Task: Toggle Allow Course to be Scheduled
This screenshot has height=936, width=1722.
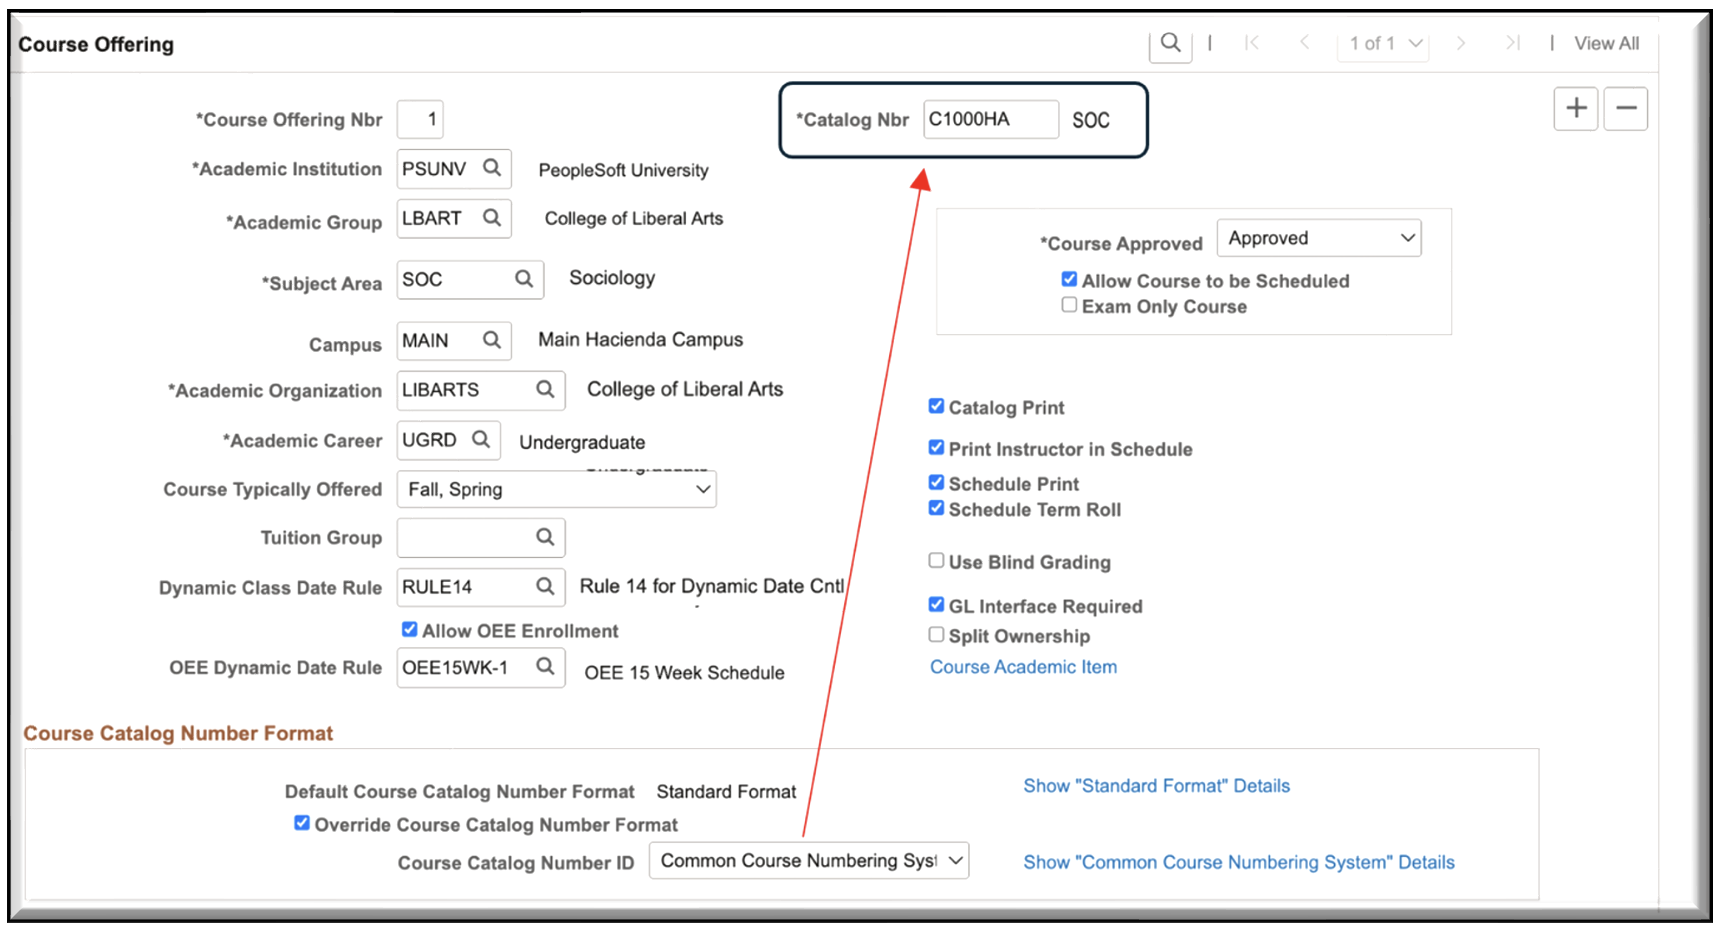Action: (x=1069, y=280)
